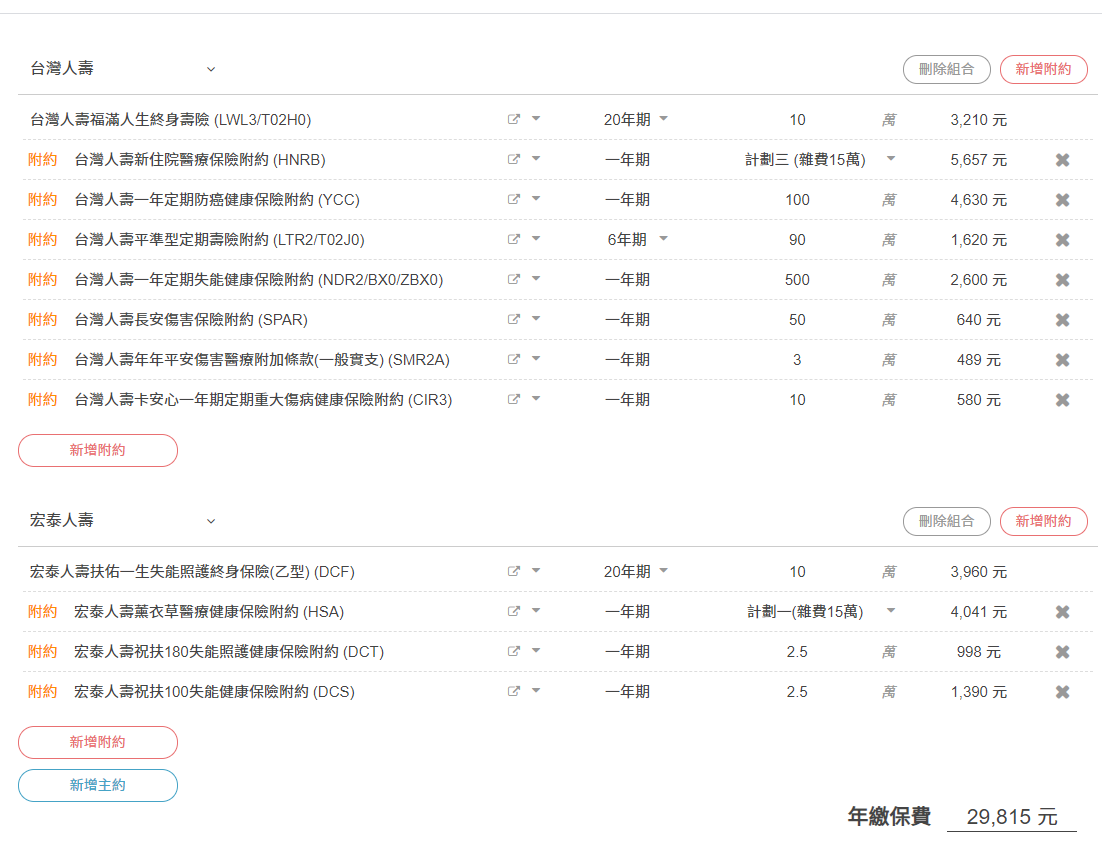This screenshot has height=842, width=1102.
Task: Remove the SMR2A rider with X icon
Action: click(1063, 361)
